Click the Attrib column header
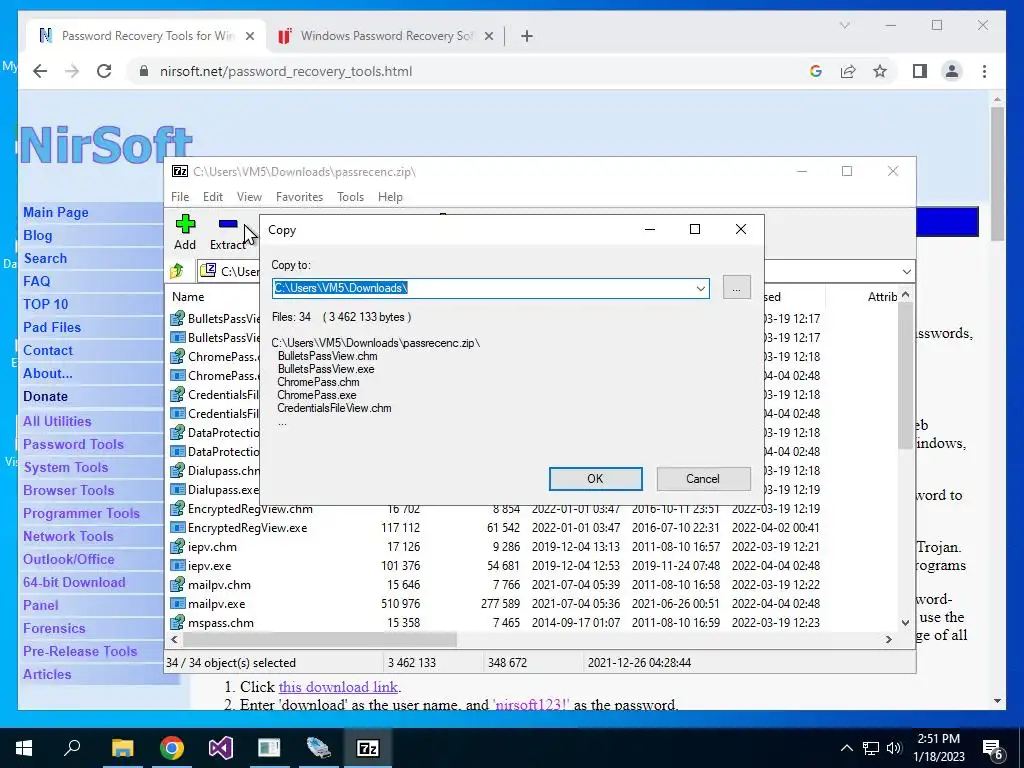The image size is (1024, 768). [882, 296]
